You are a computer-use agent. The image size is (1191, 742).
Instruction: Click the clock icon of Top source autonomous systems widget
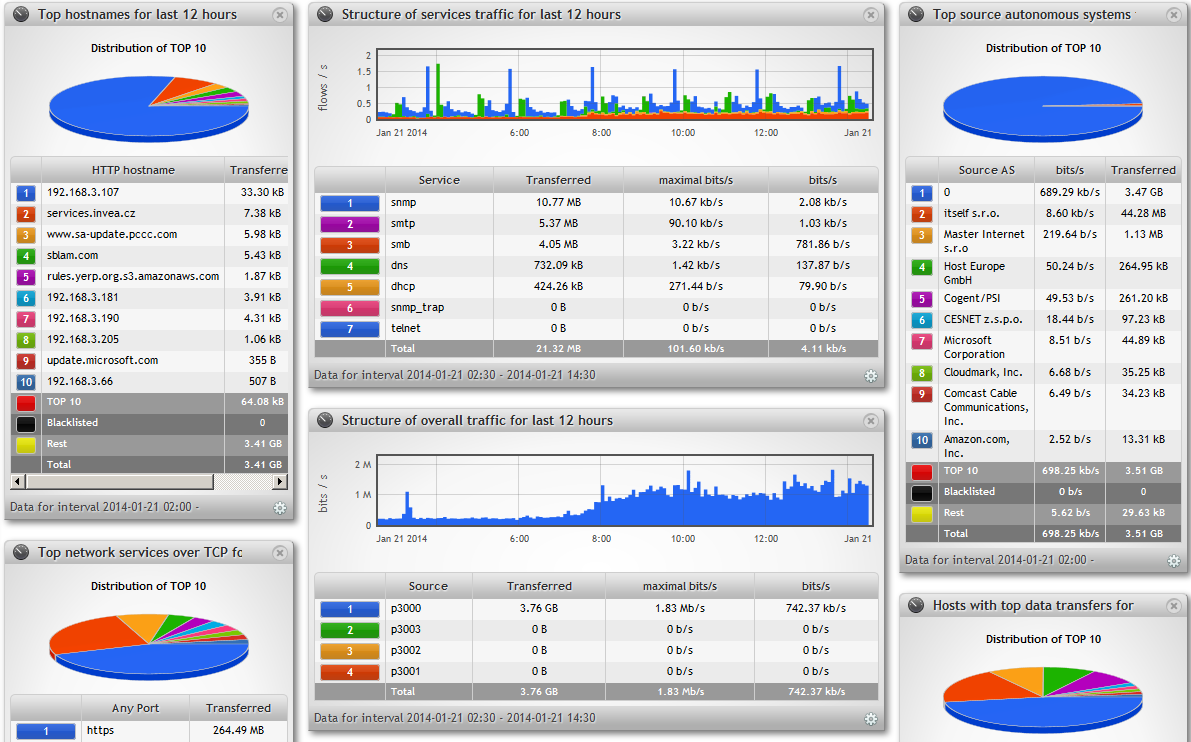click(916, 14)
